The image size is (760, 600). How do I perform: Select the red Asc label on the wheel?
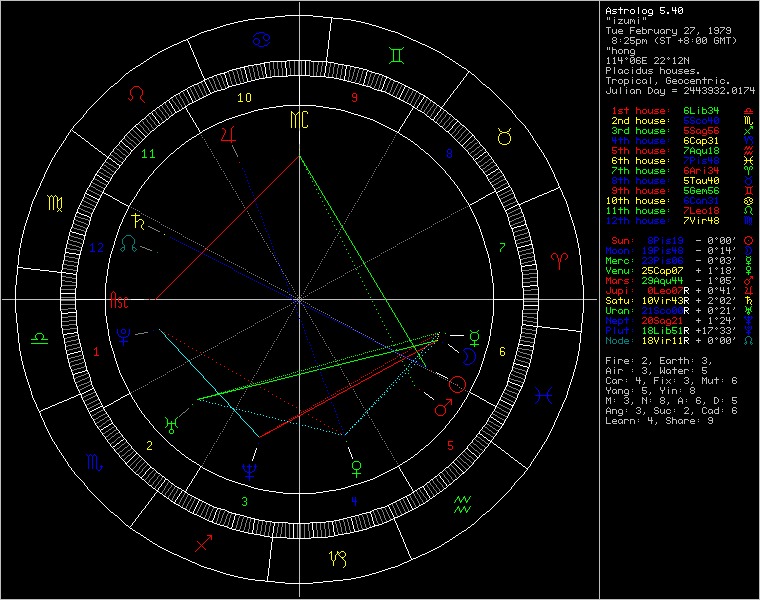coord(119,300)
